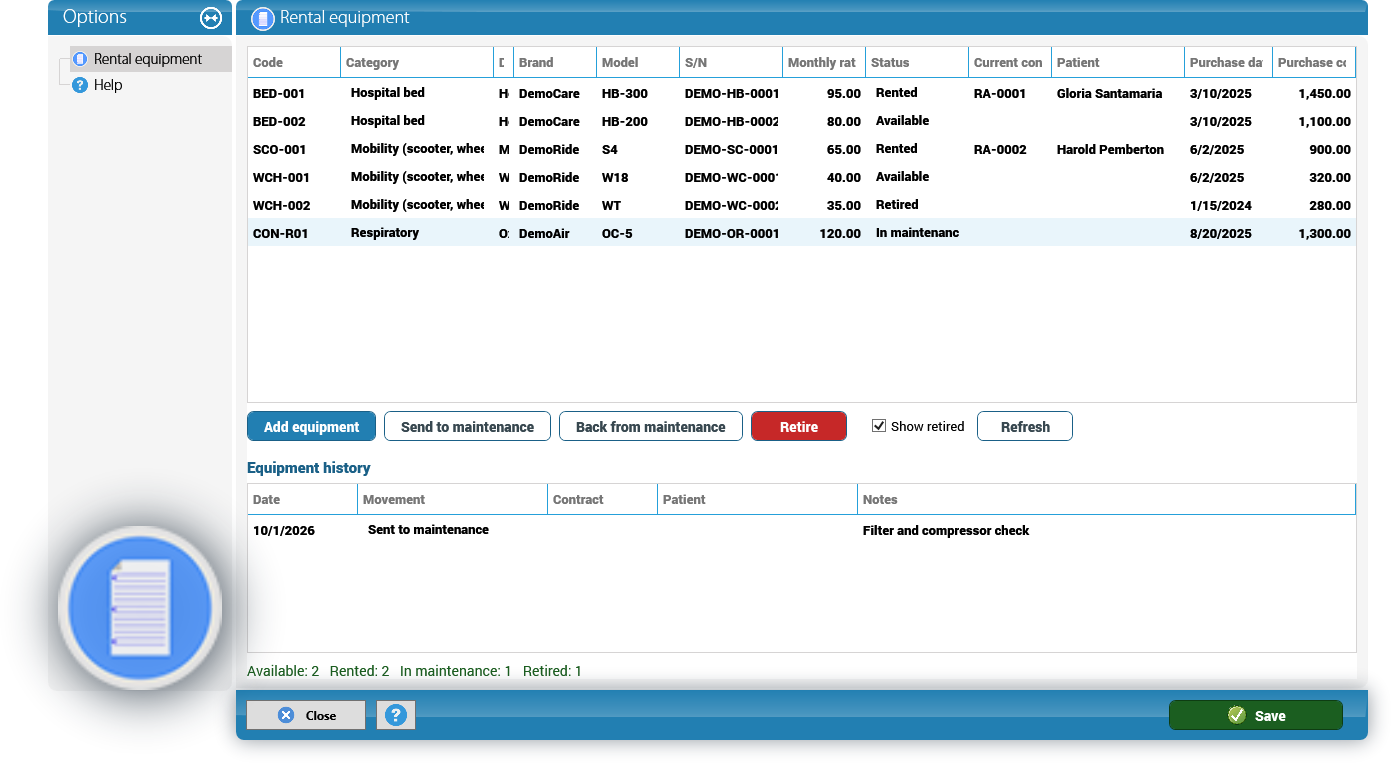Image resolution: width=1391 pixels, height=763 pixels.
Task: Uncheck the Show retired checkbox
Action: 879,426
